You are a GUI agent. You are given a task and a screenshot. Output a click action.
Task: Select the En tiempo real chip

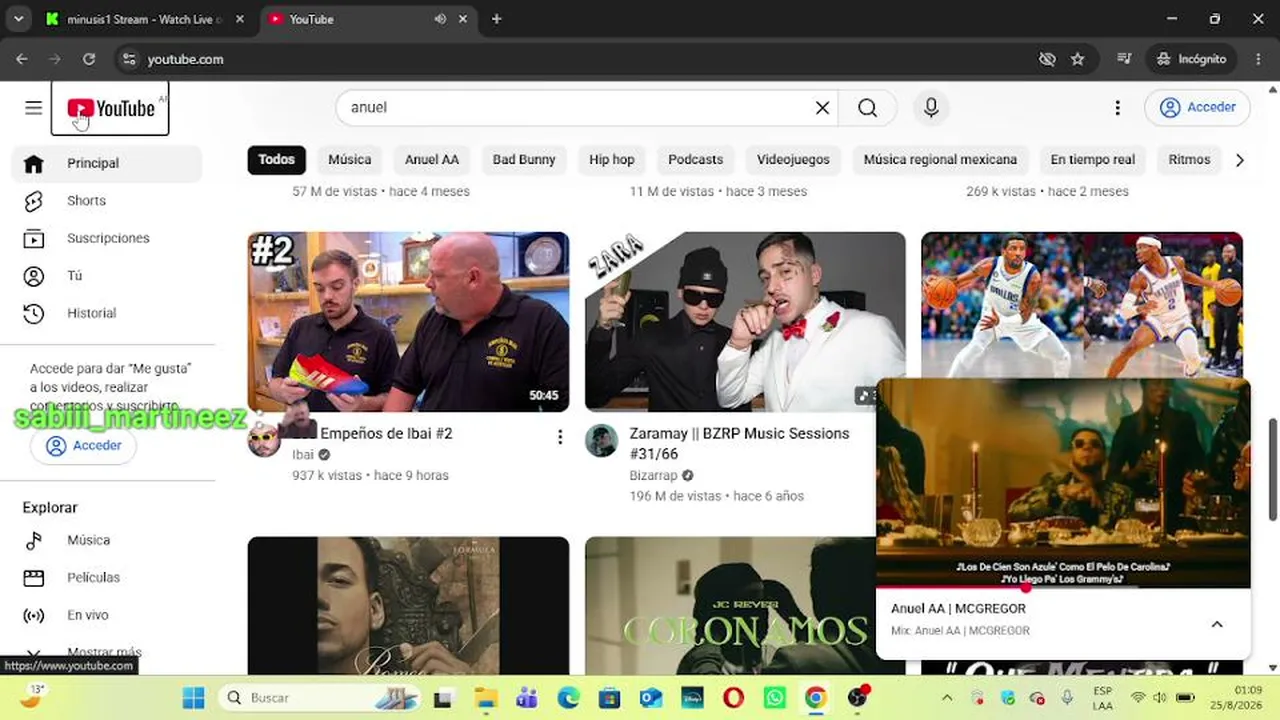[x=1093, y=160]
